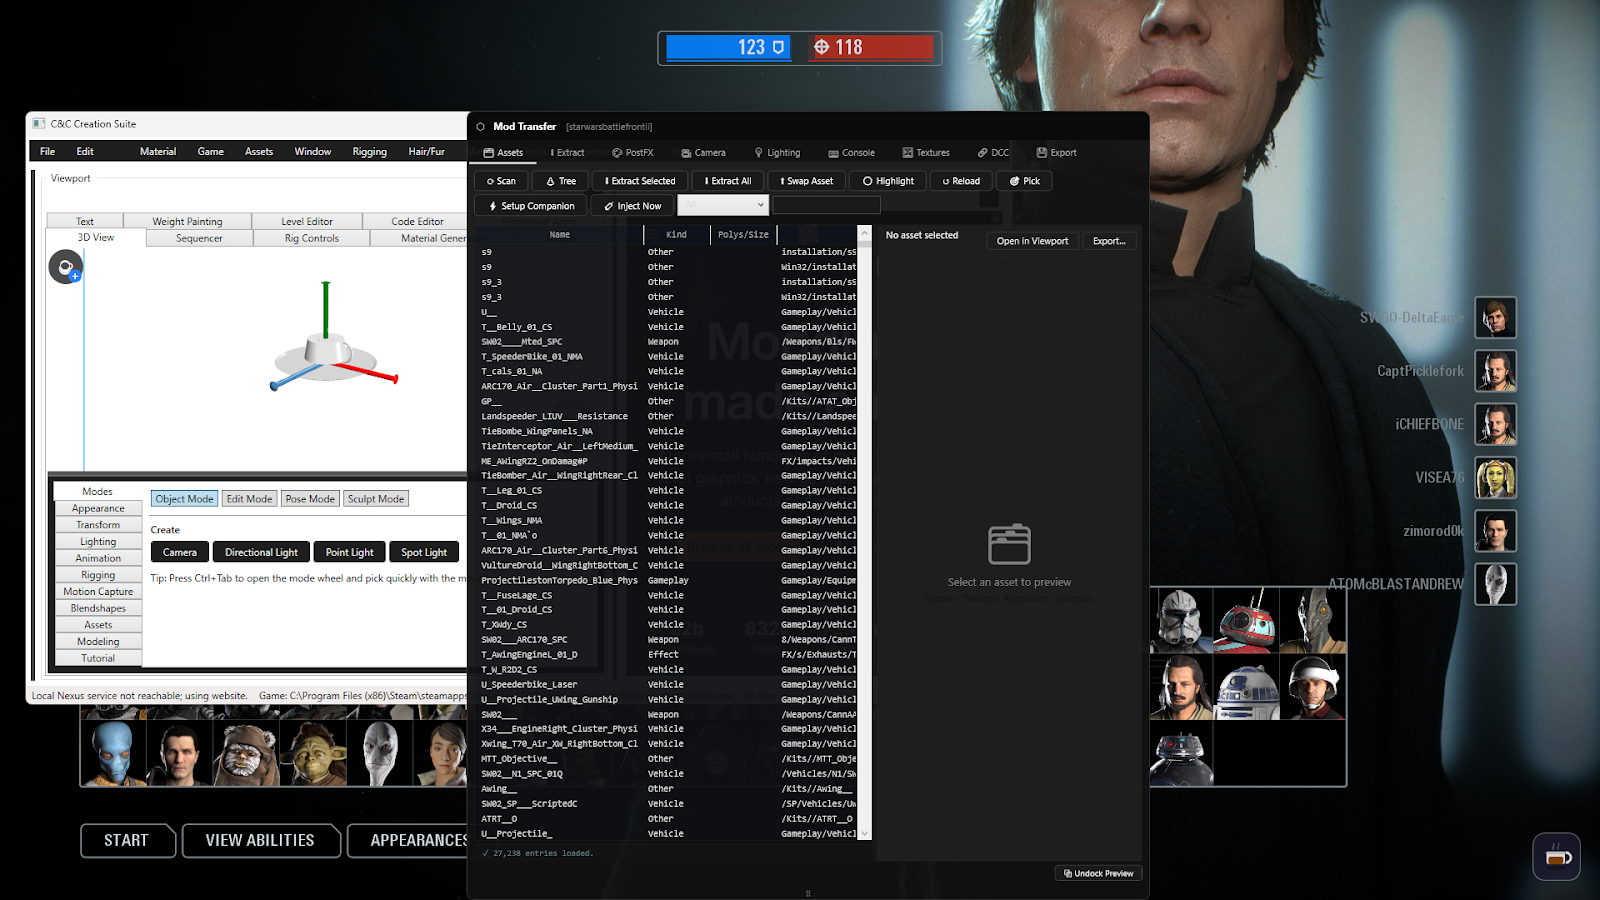Click Open In Viewport for the asset
Screen dimensions: 1600x900
1031,240
